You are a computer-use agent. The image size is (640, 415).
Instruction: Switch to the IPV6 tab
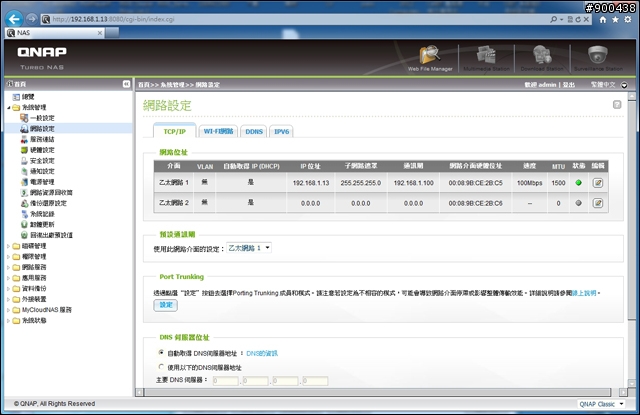coord(281,131)
